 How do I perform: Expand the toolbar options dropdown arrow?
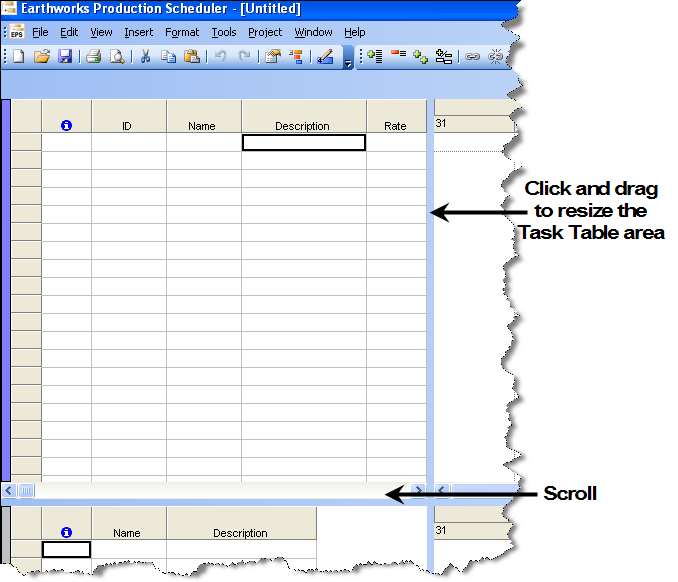click(x=348, y=63)
